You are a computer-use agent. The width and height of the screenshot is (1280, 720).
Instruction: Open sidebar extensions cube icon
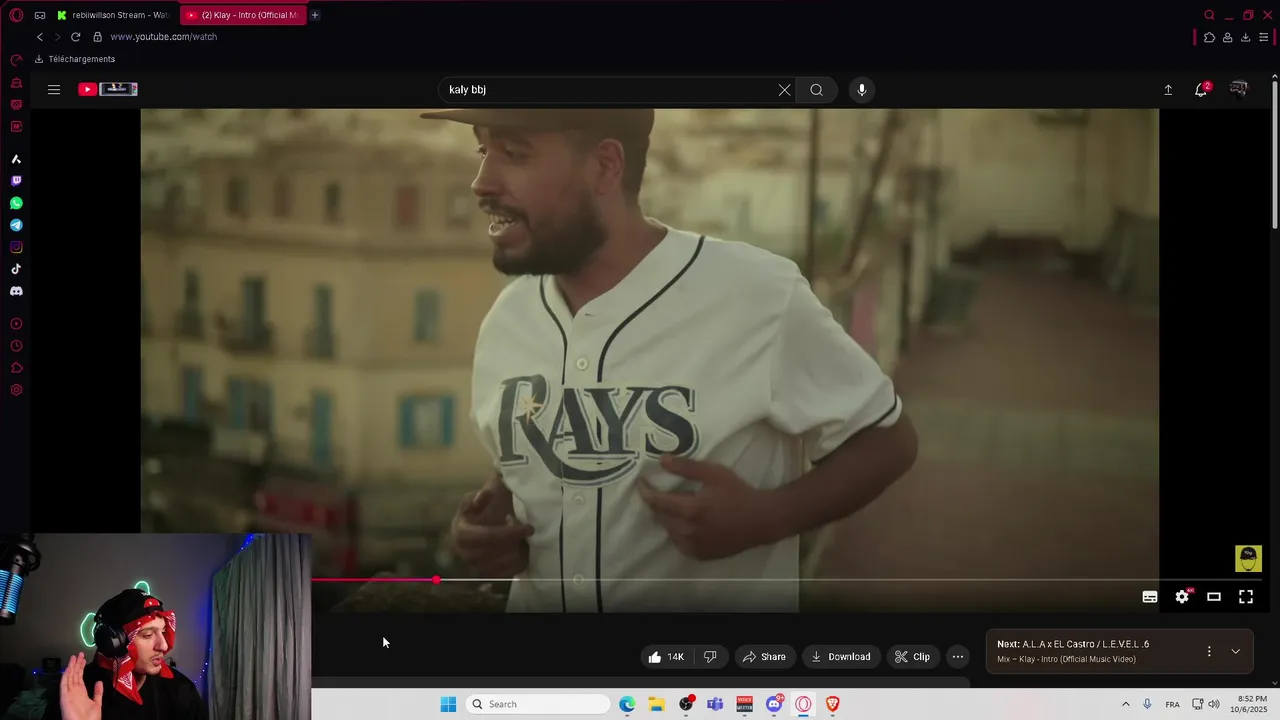16,368
